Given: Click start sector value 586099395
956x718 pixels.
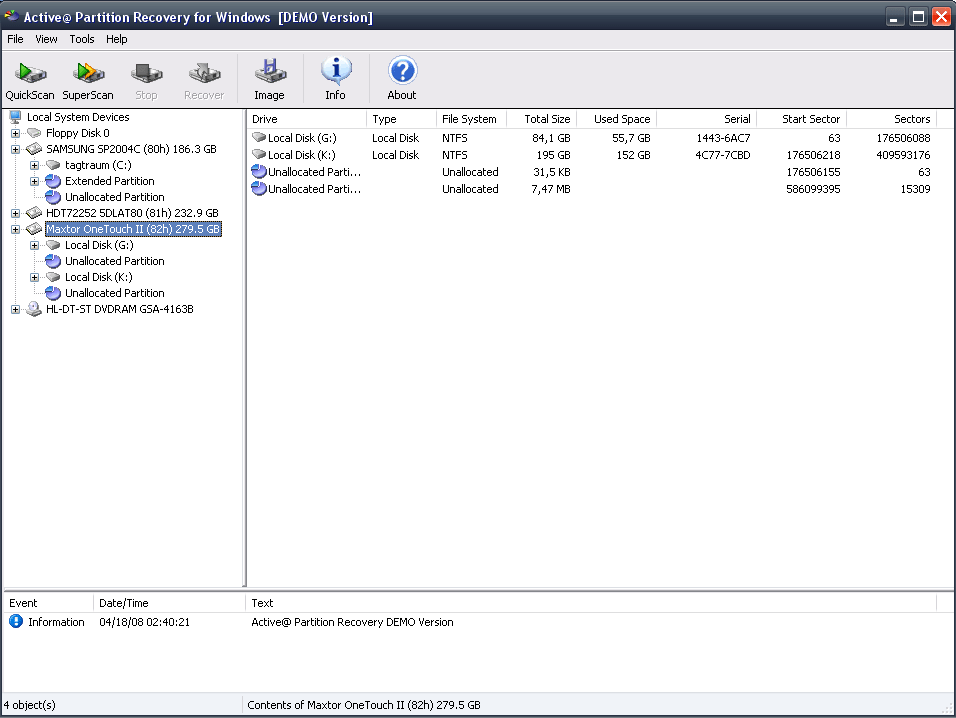Looking at the screenshot, I should (813, 189).
